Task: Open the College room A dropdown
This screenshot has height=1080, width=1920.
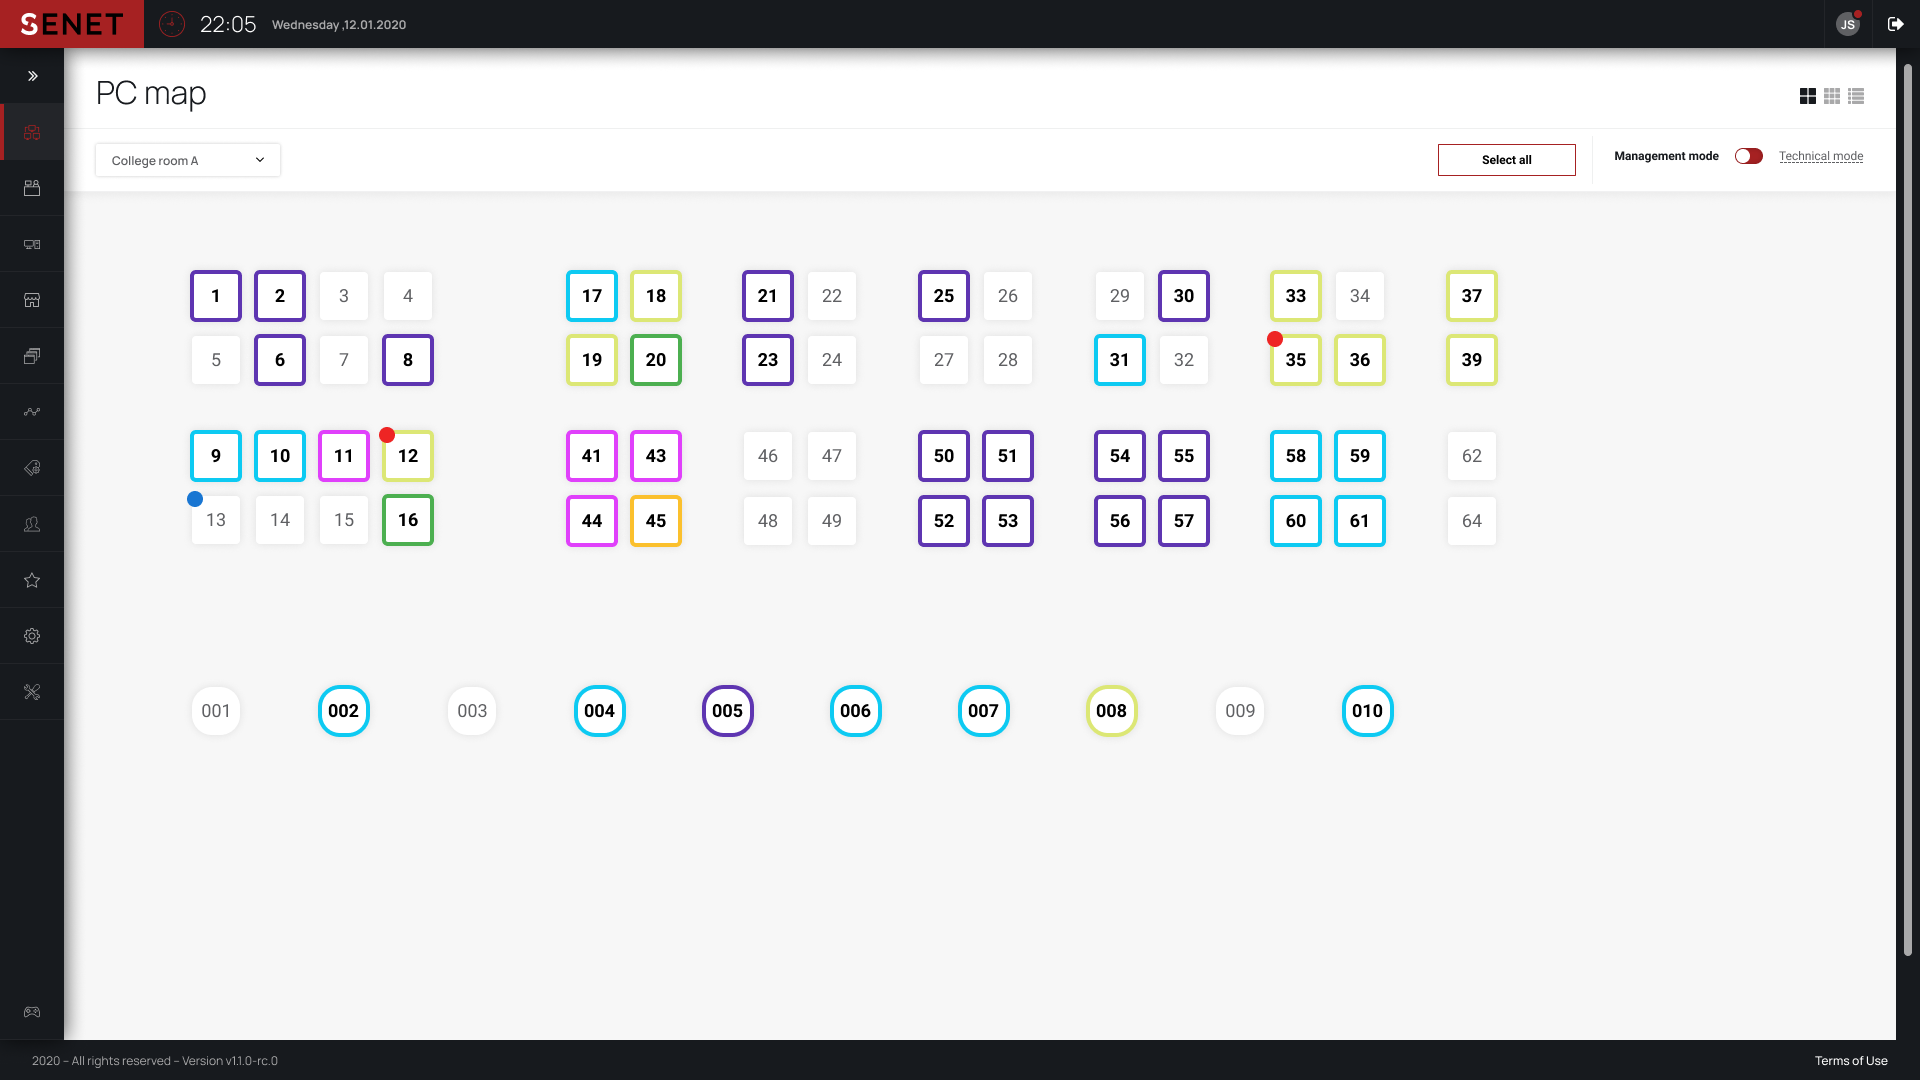Action: tap(188, 160)
